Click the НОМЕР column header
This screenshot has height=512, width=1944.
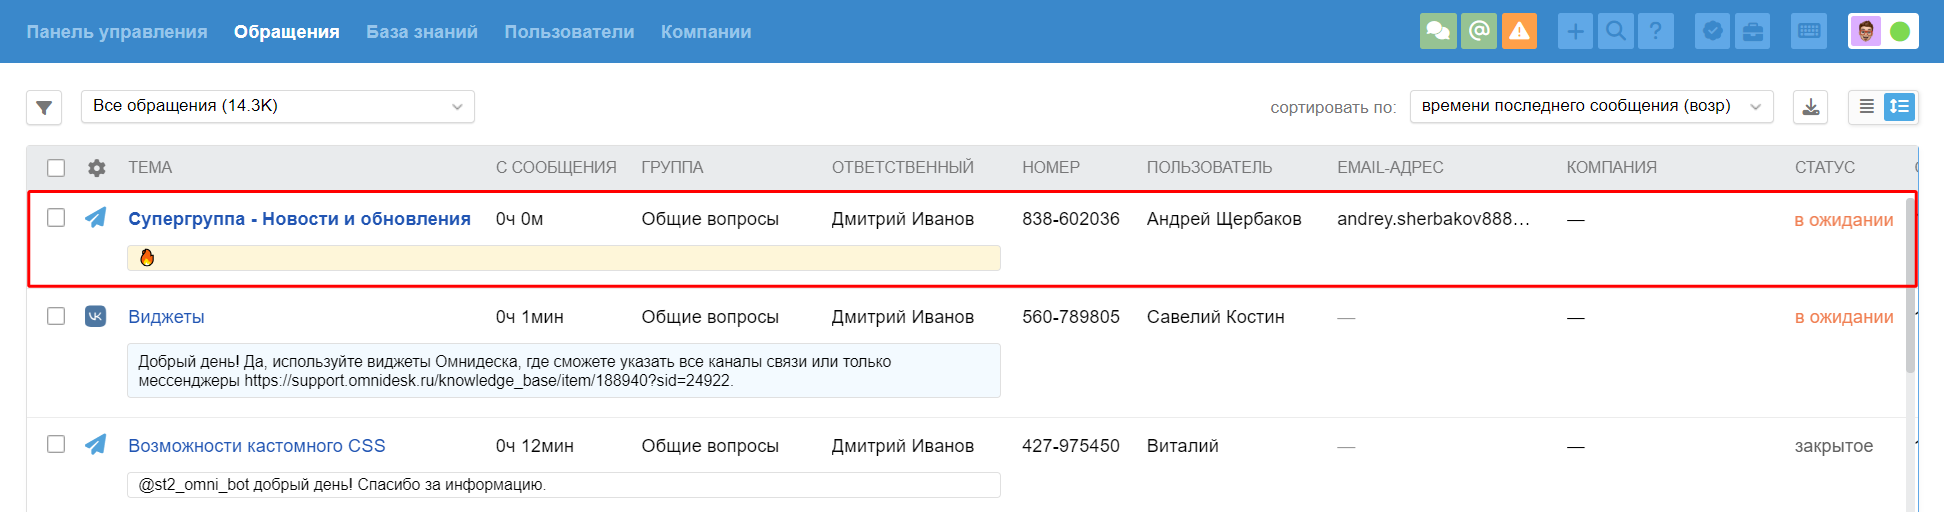click(1051, 168)
